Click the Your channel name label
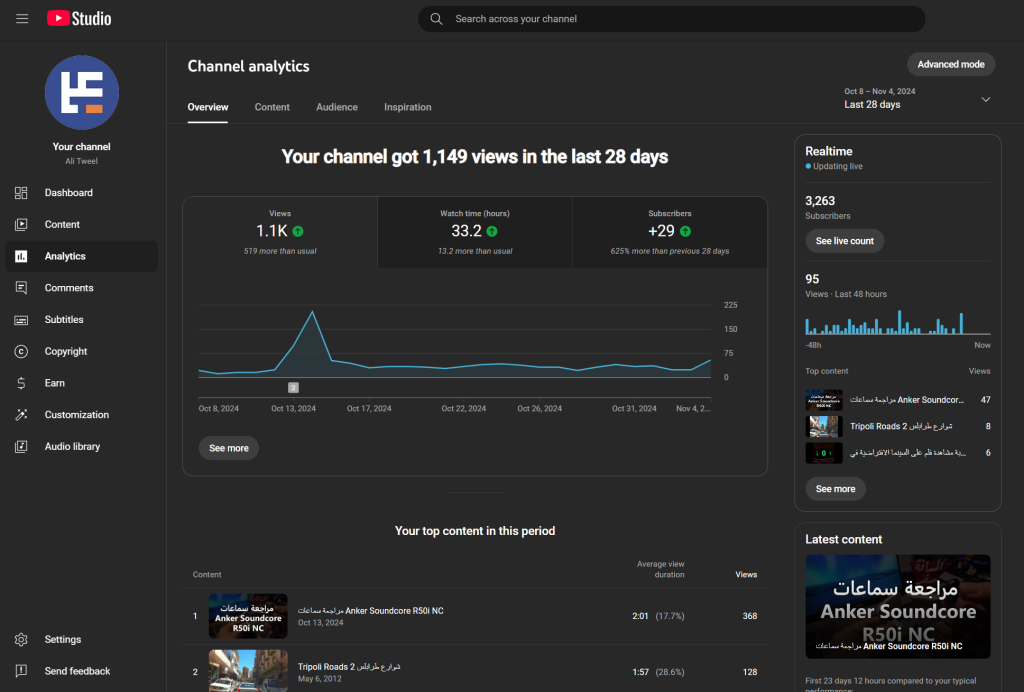The width and height of the screenshot is (1024, 692). (x=82, y=147)
